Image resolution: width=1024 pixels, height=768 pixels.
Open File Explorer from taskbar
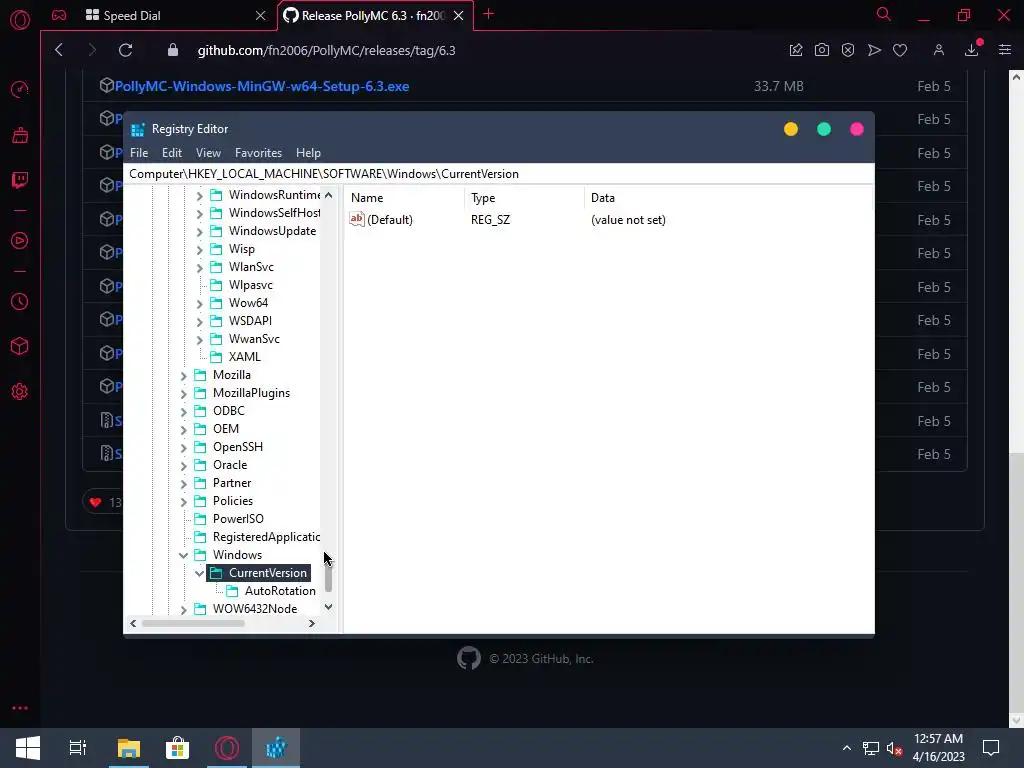coord(129,748)
